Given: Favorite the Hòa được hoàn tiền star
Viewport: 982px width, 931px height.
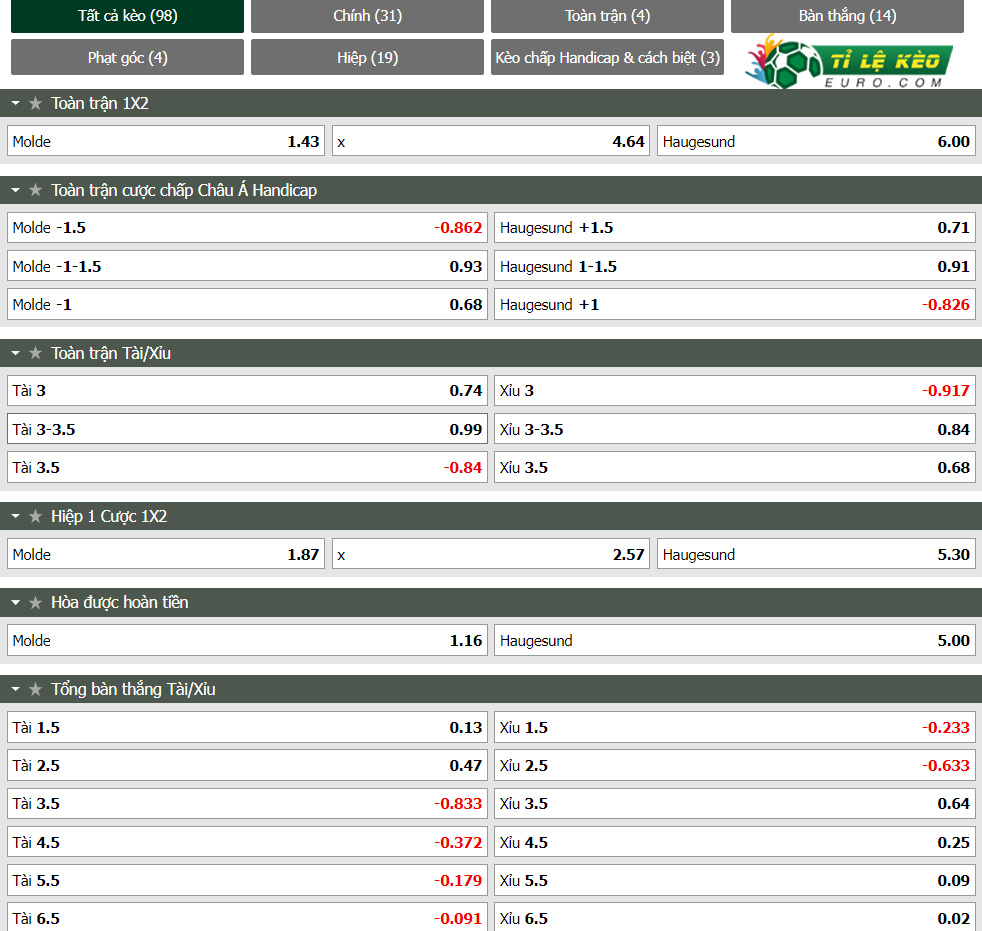Looking at the screenshot, I should click(x=36, y=602).
